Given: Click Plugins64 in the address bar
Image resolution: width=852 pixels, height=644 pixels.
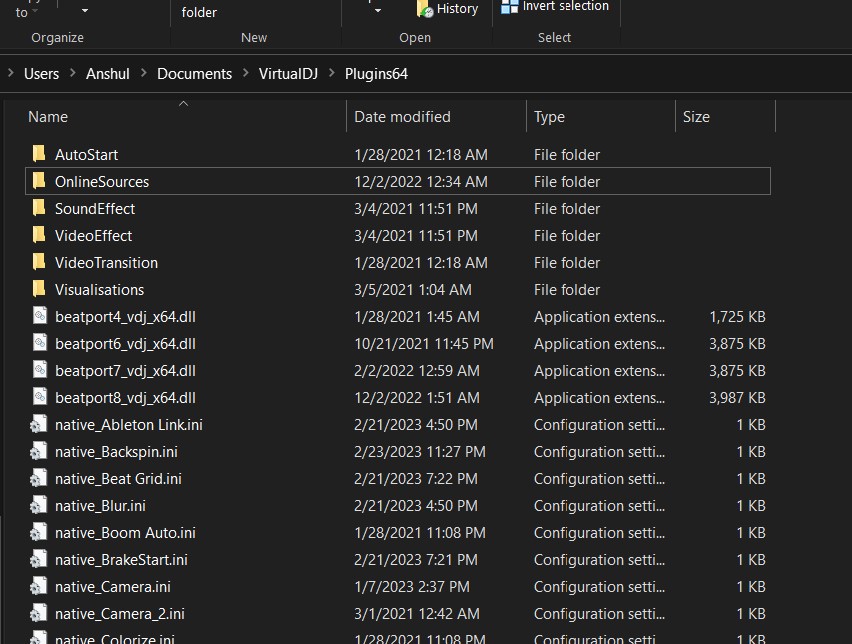Looking at the screenshot, I should click(376, 73).
